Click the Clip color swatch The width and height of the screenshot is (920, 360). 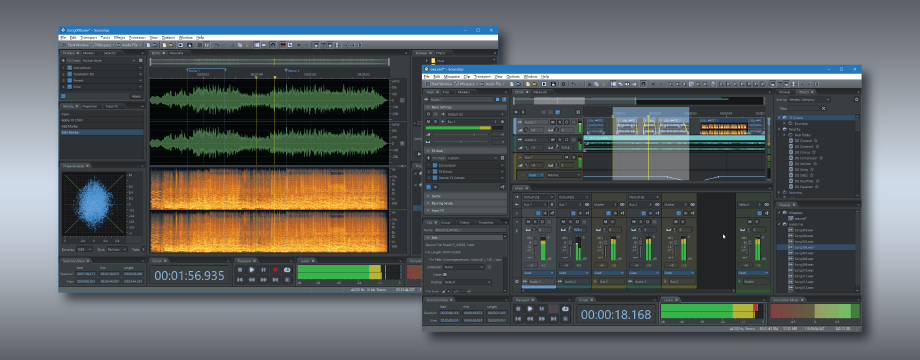pos(444,274)
